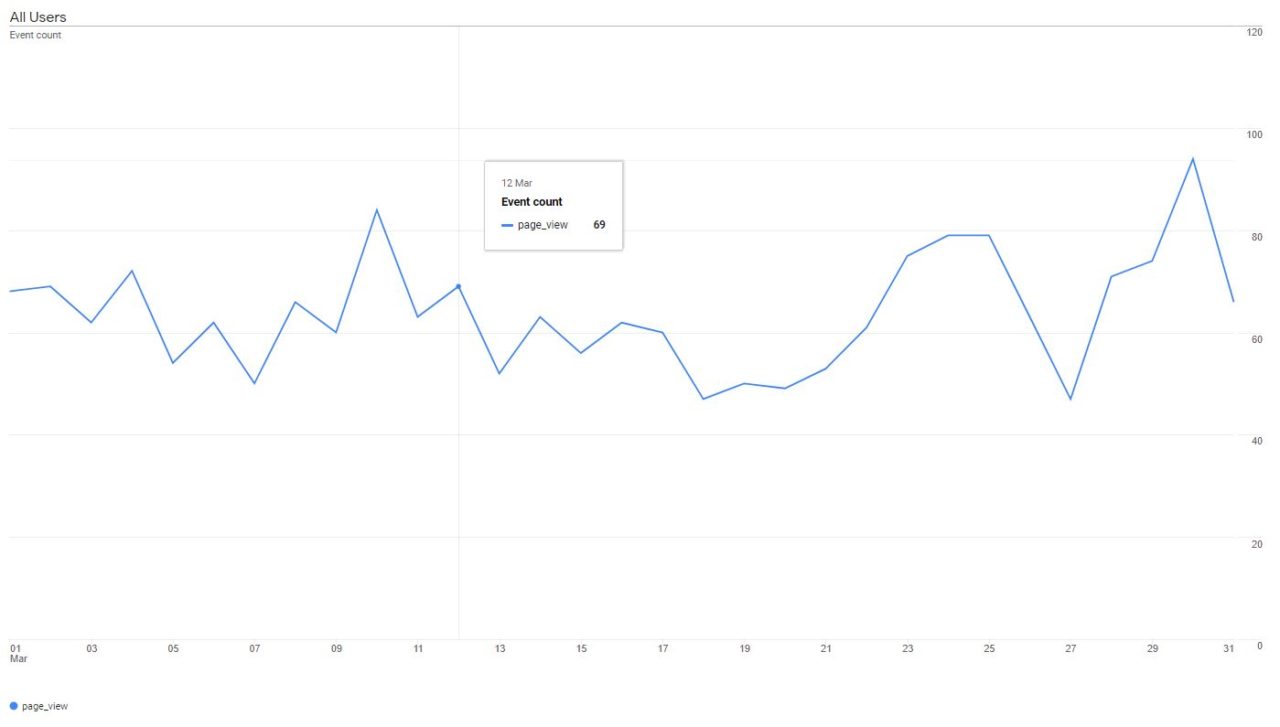Click the value 69 in the tooltip
The height and width of the screenshot is (727, 1280).
[x=599, y=225]
